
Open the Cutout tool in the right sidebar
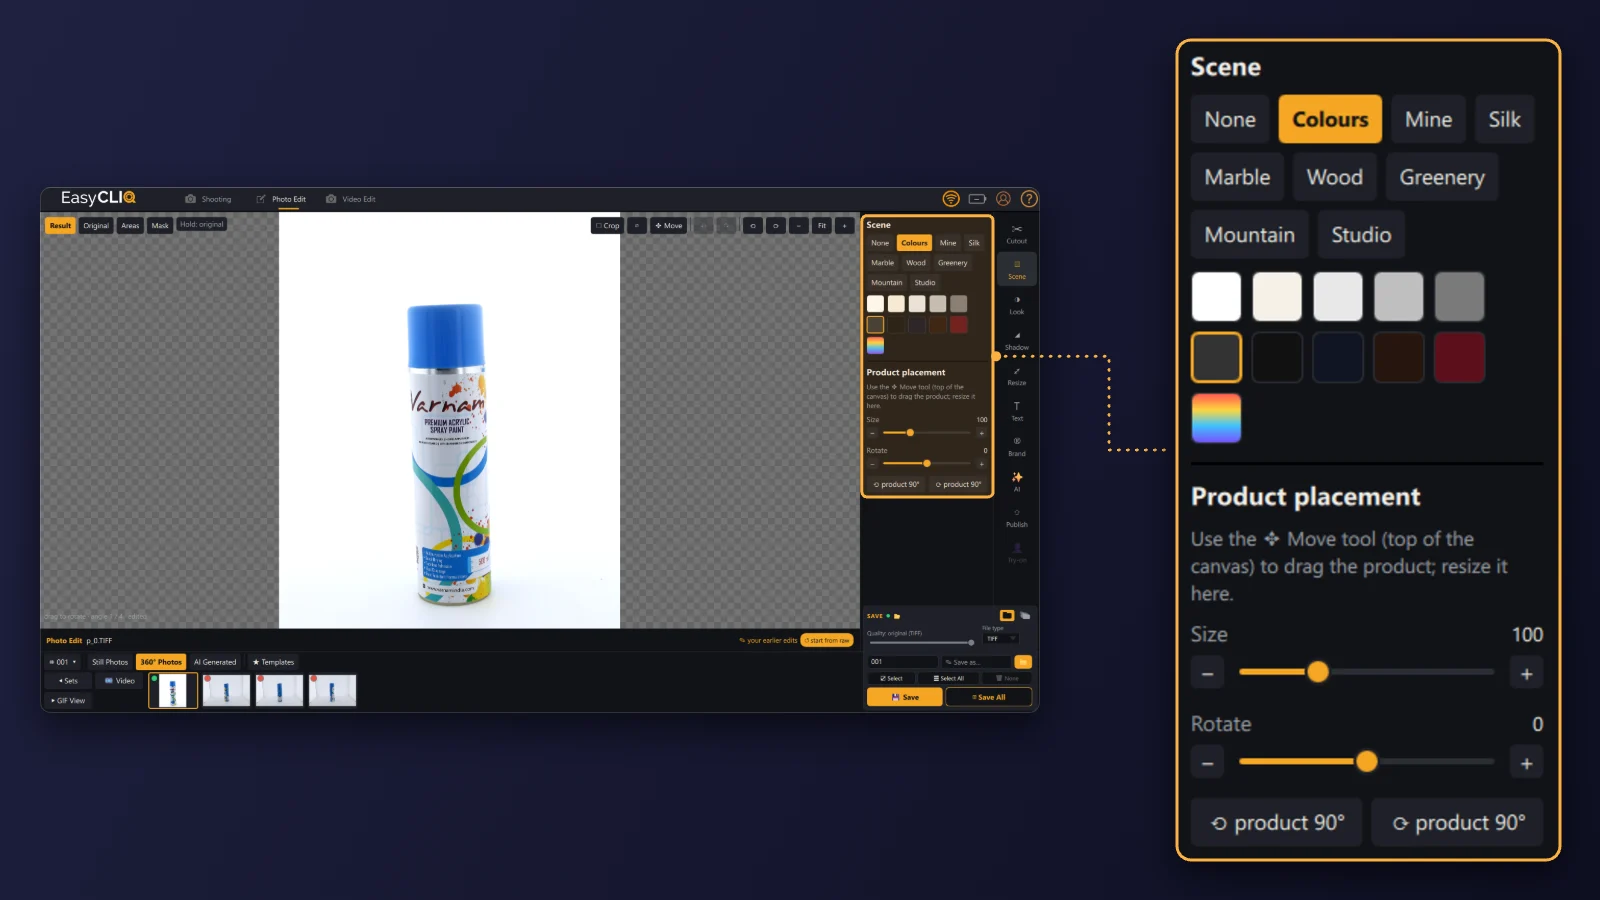pyautogui.click(x=1017, y=234)
